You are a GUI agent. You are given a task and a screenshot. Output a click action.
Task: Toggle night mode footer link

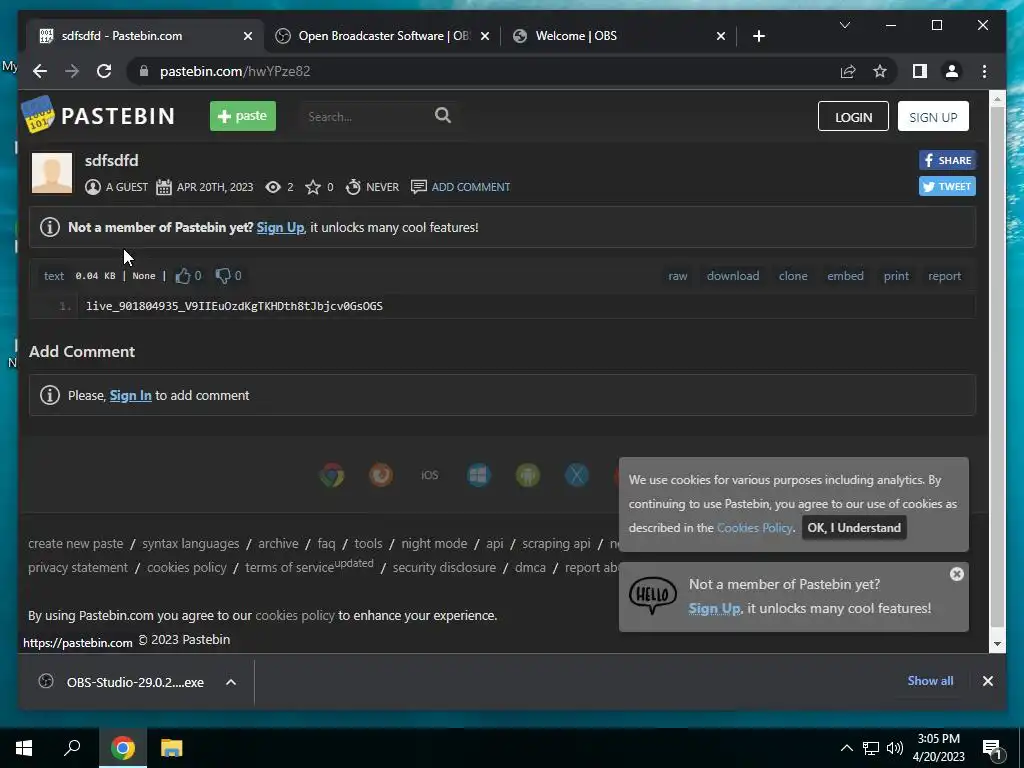point(434,543)
